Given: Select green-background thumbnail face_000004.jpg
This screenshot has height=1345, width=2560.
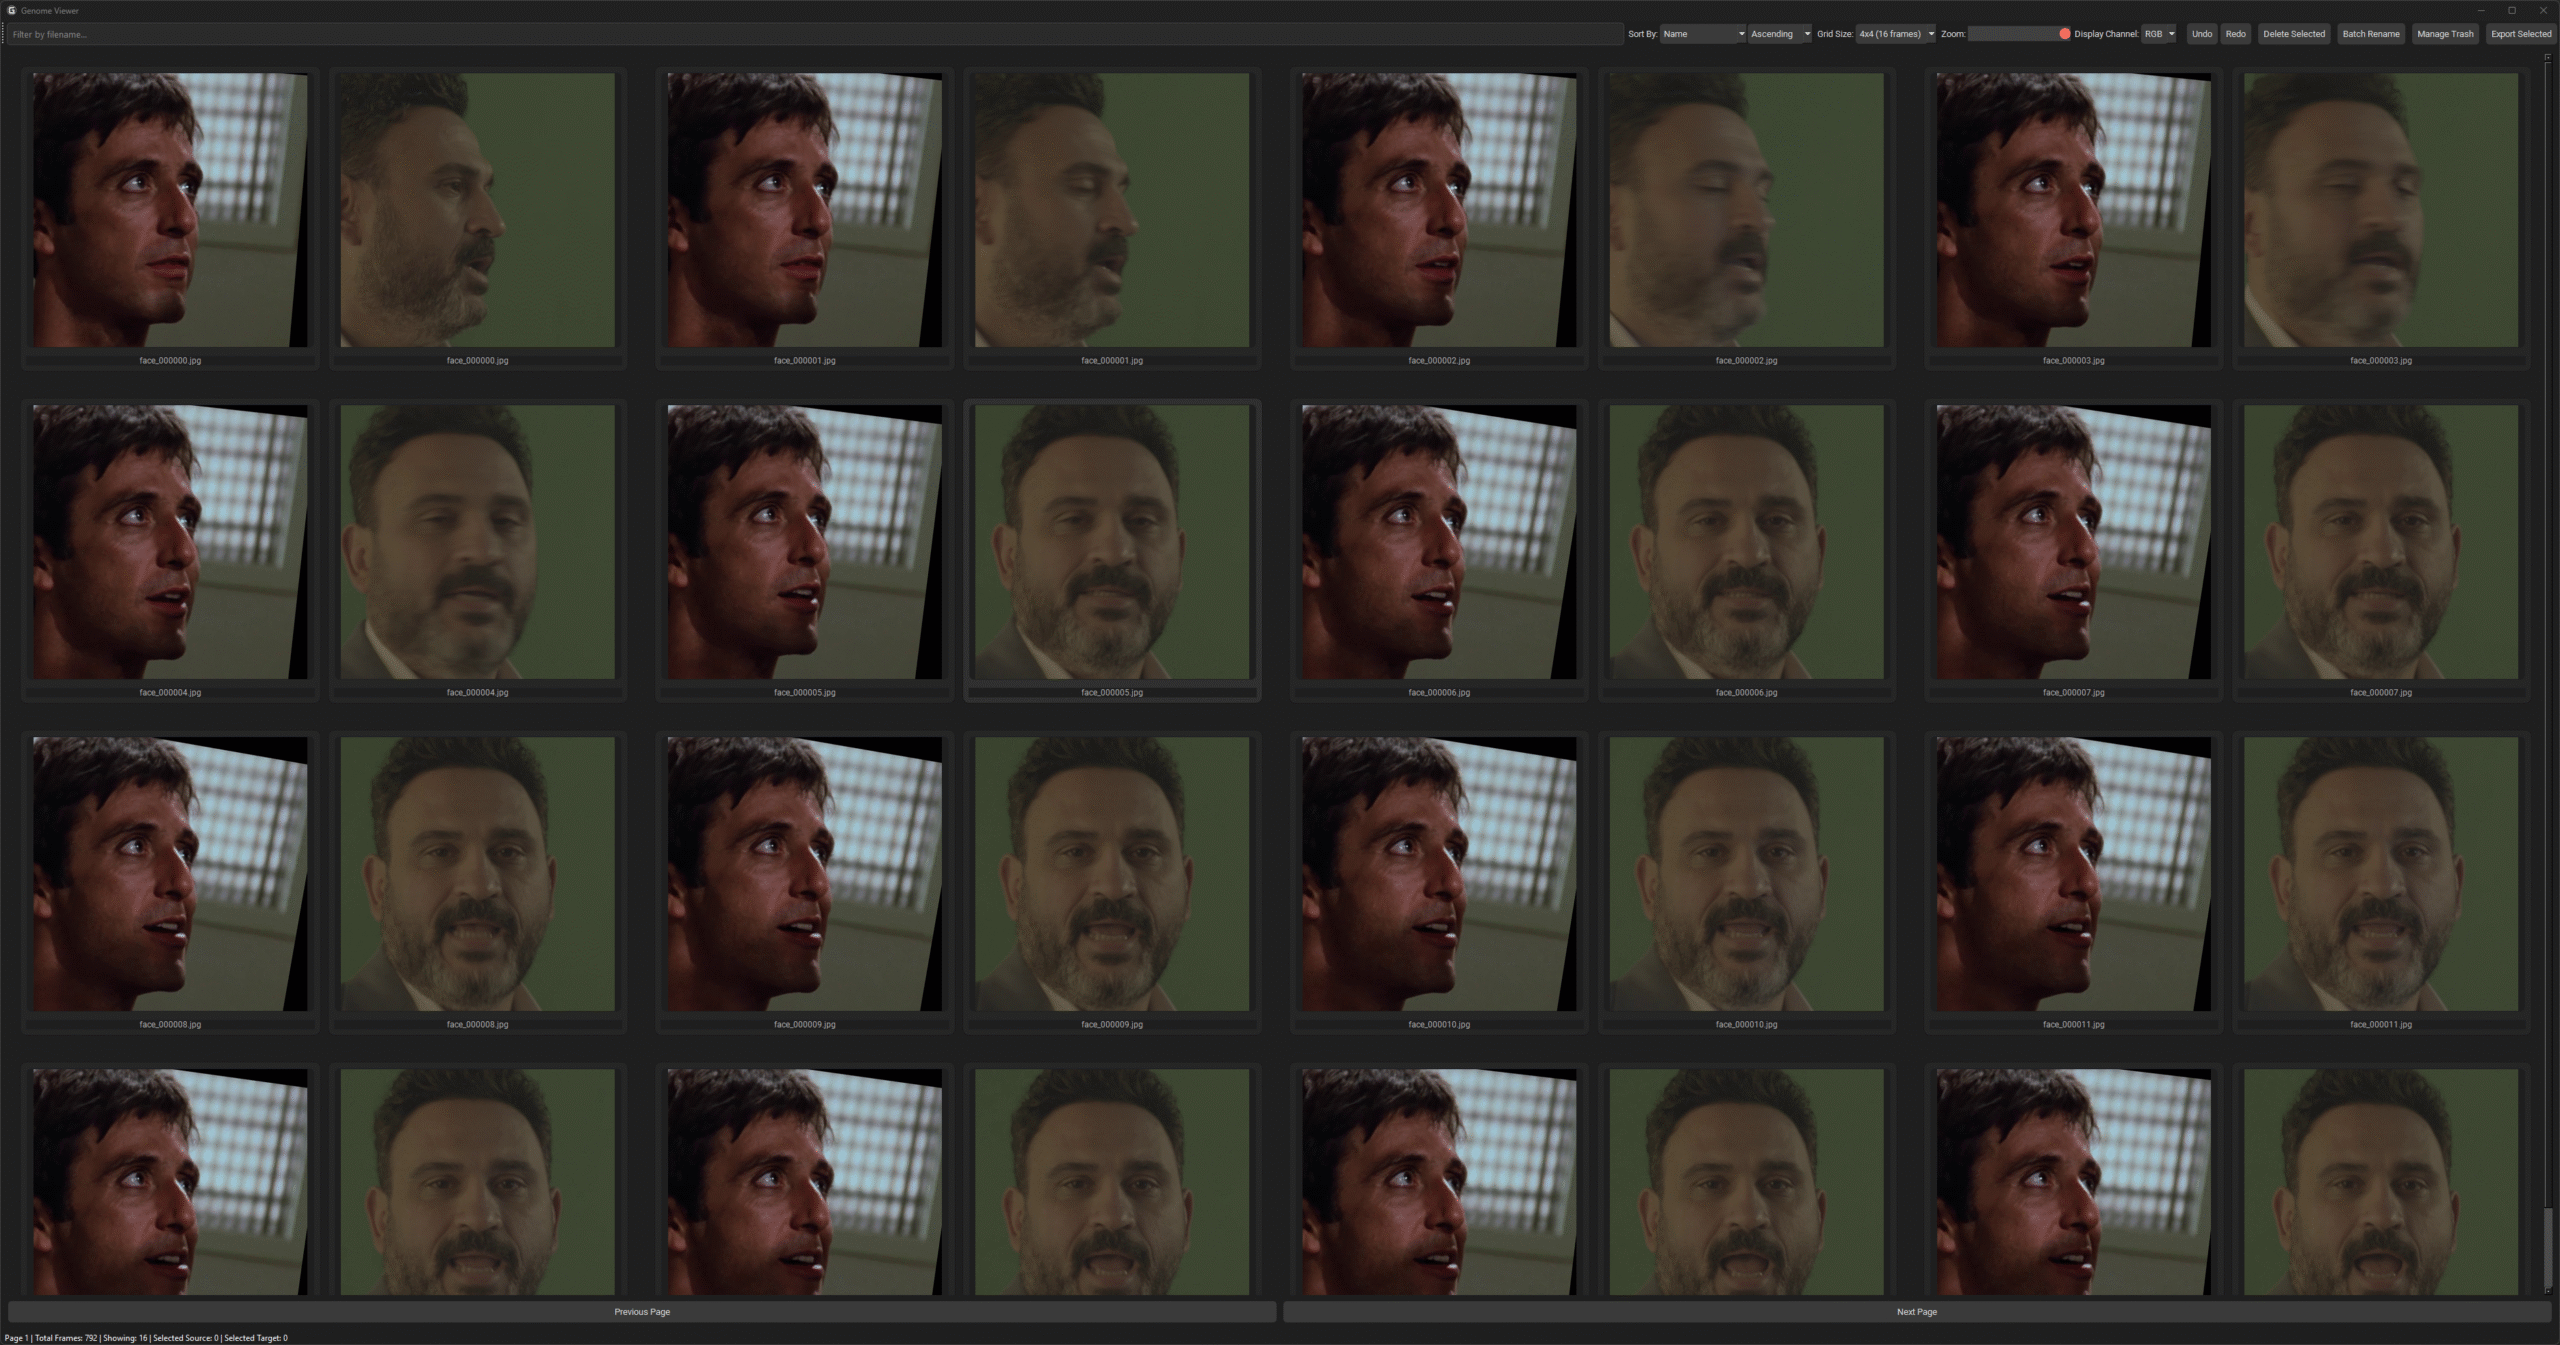Looking at the screenshot, I should [478, 542].
